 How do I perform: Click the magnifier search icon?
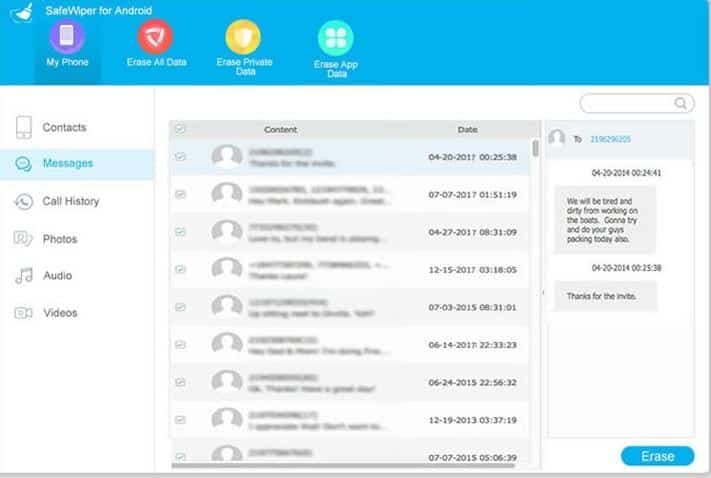pos(680,103)
